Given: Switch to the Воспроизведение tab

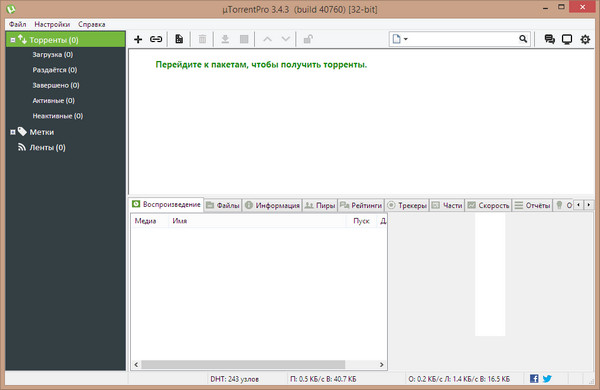Looking at the screenshot, I should [x=166, y=204].
